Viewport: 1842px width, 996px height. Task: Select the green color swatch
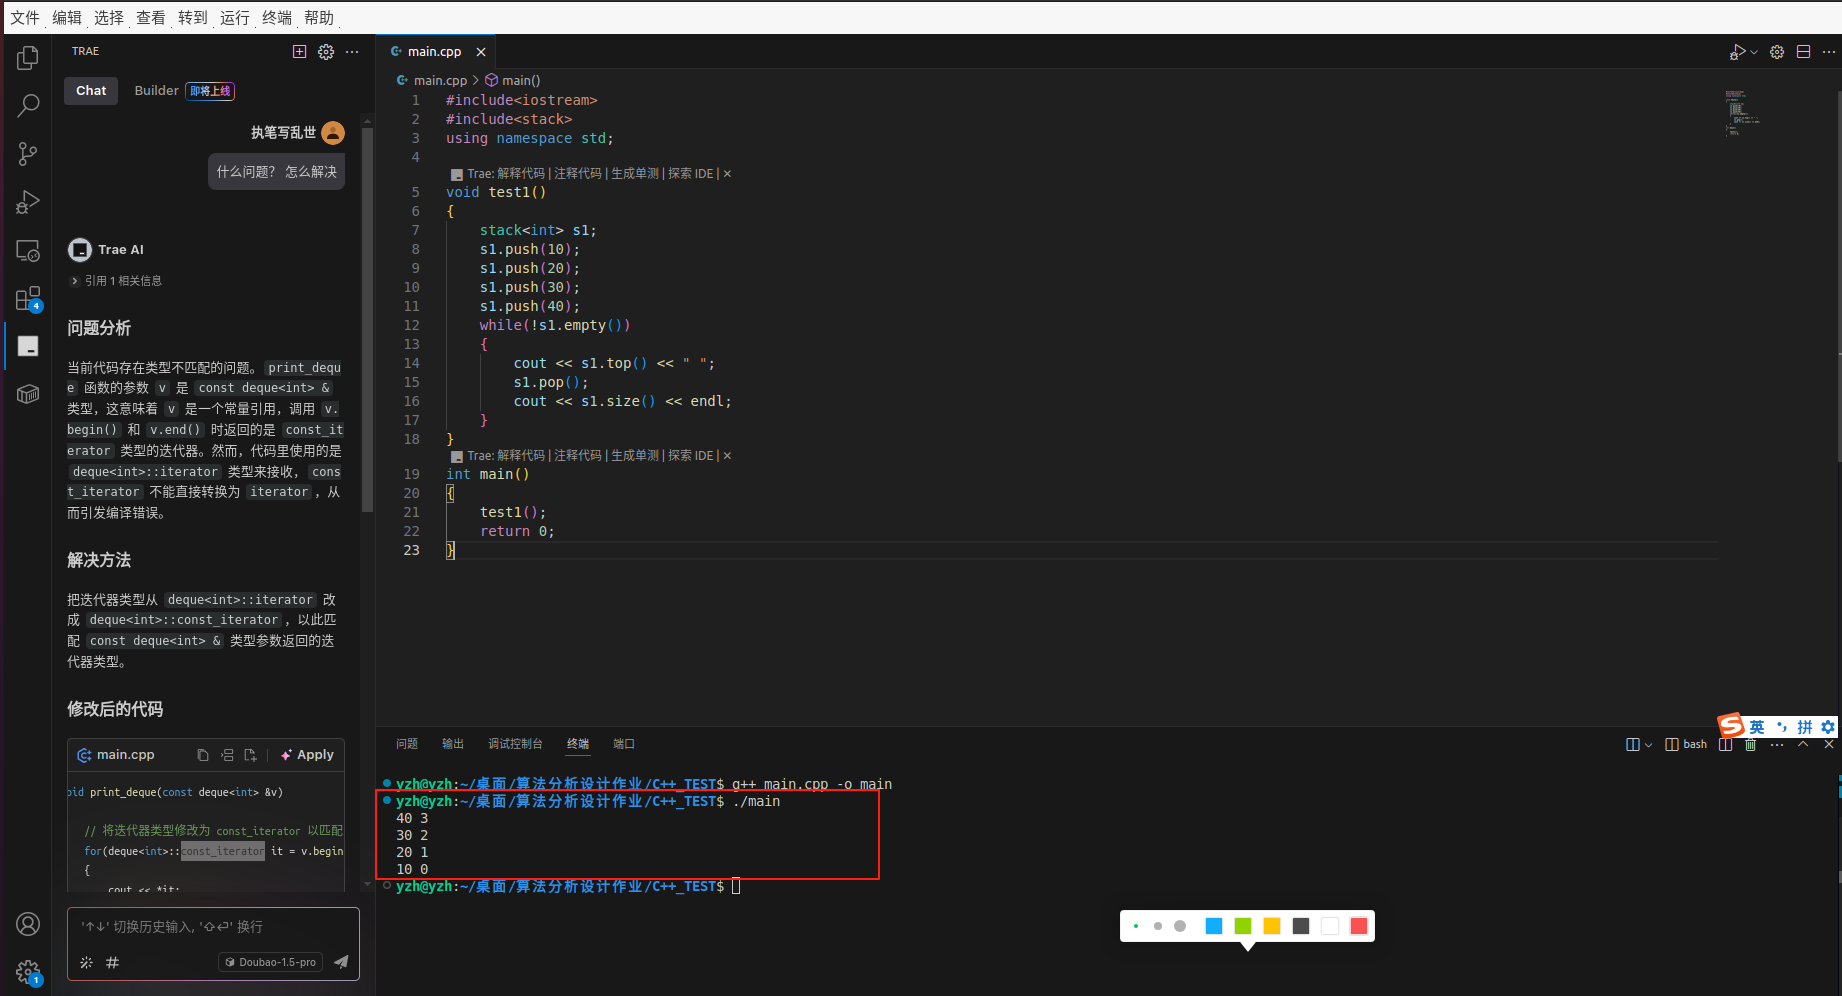[1243, 926]
